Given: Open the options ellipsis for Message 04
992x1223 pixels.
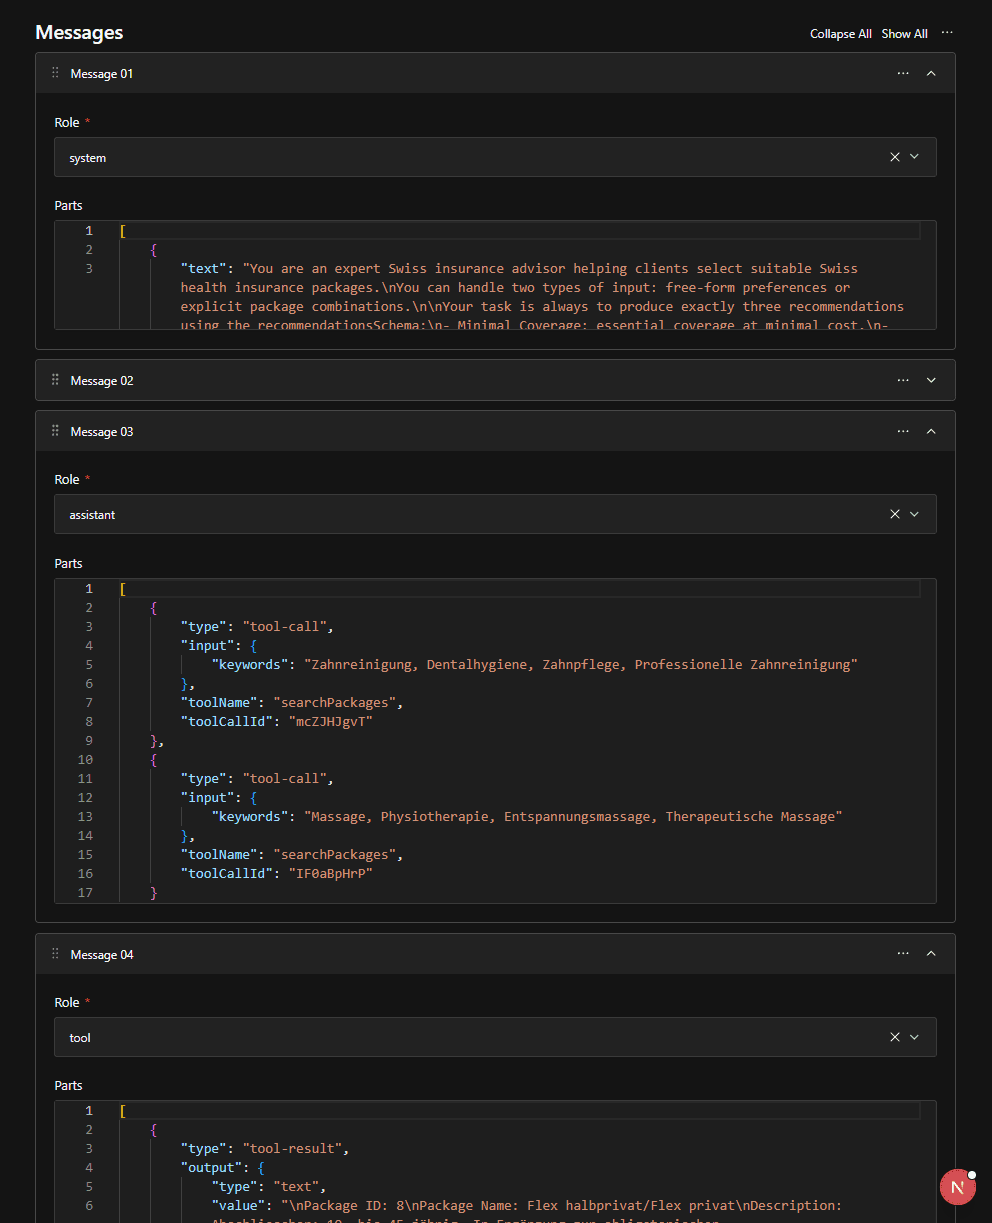Looking at the screenshot, I should [903, 954].
